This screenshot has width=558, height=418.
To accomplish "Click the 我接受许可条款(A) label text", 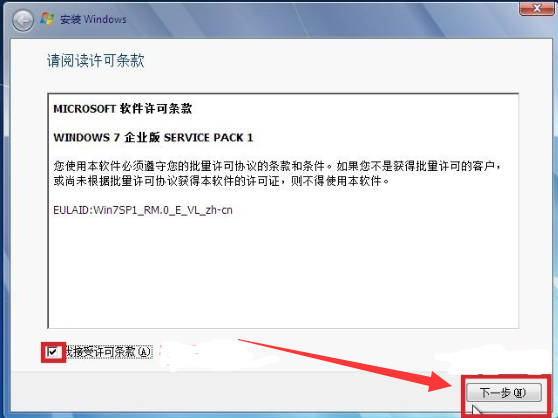I will [x=108, y=352].
